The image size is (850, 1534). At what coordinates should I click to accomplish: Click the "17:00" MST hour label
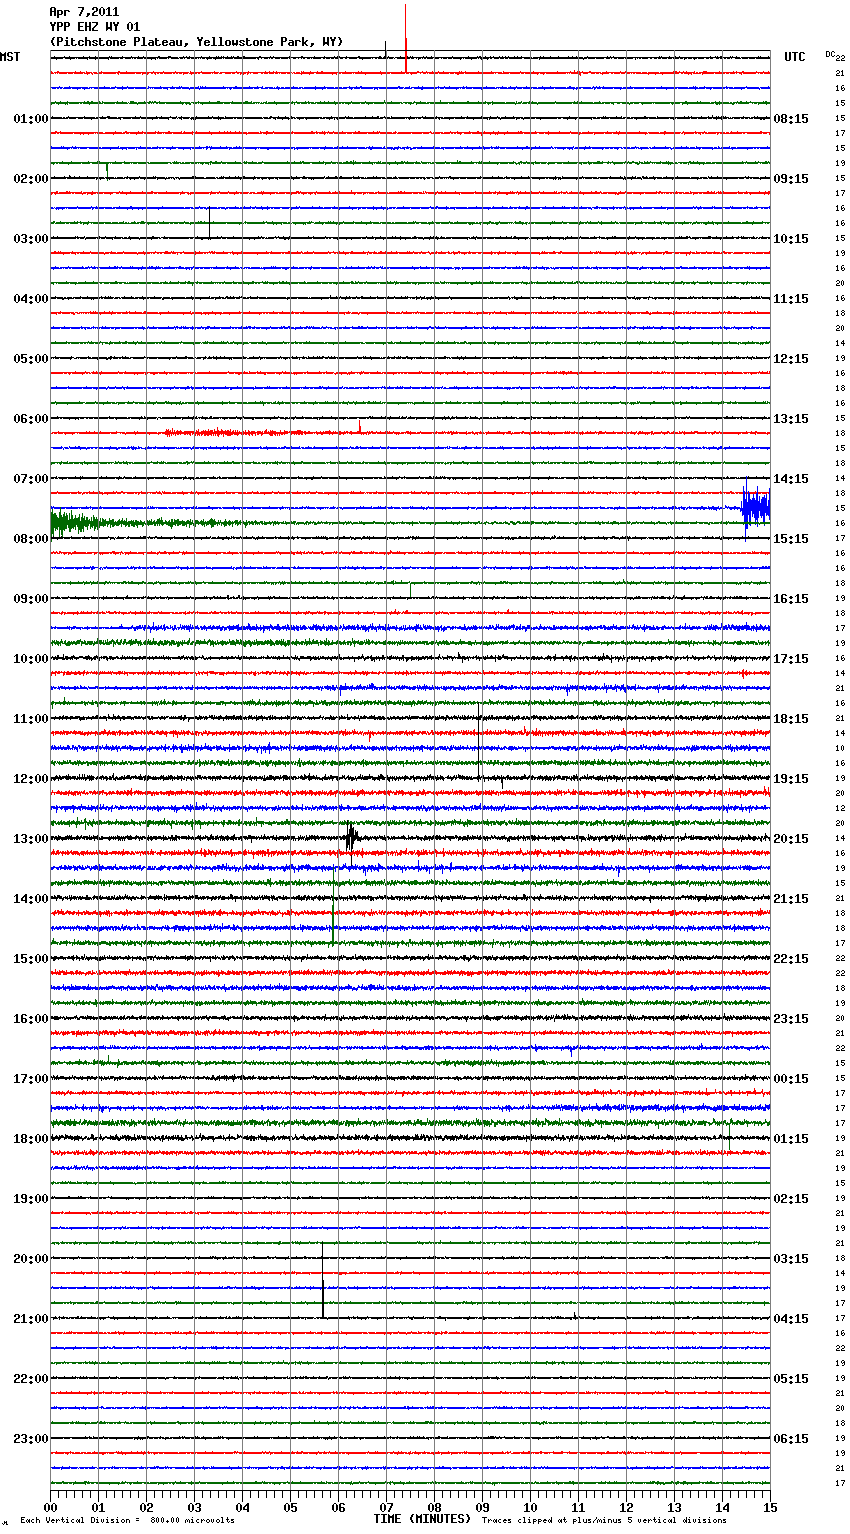(x=31, y=1079)
